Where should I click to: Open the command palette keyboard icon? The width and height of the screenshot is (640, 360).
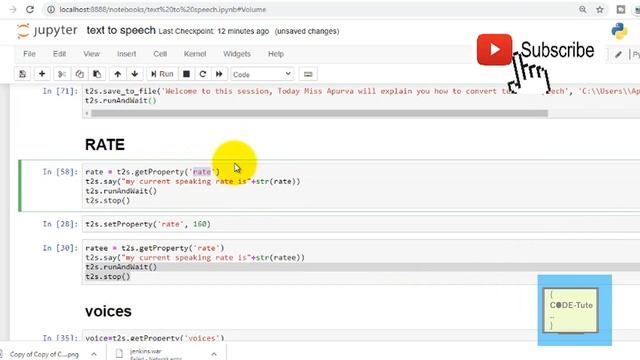click(308, 74)
